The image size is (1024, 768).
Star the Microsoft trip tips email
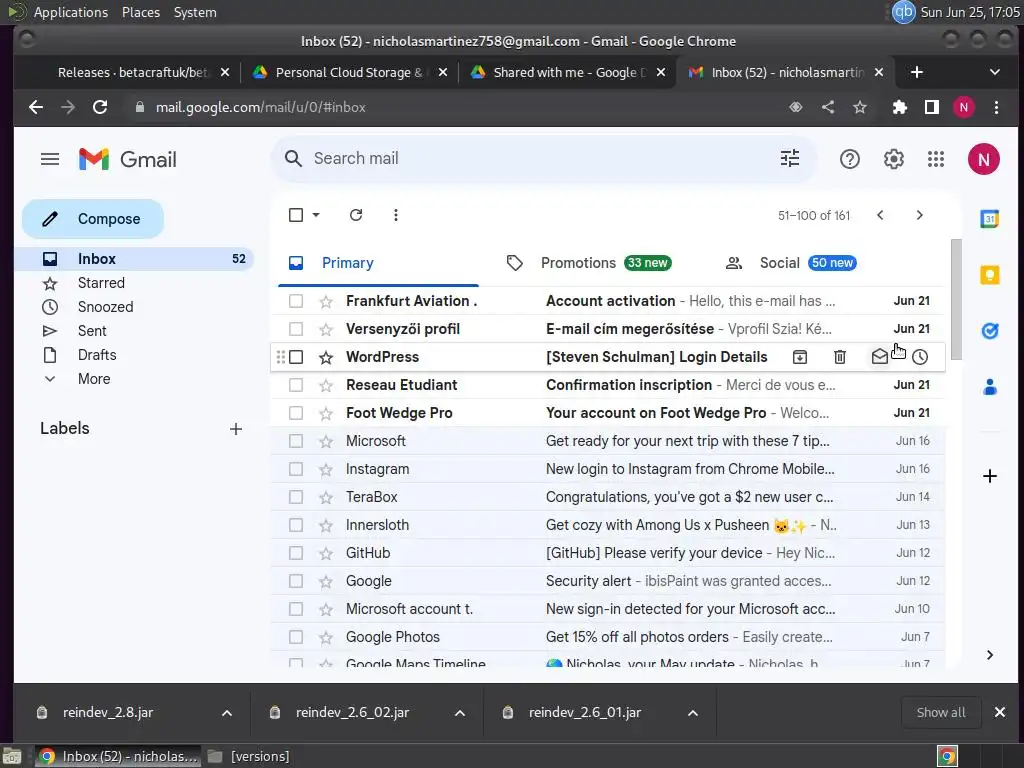326,441
